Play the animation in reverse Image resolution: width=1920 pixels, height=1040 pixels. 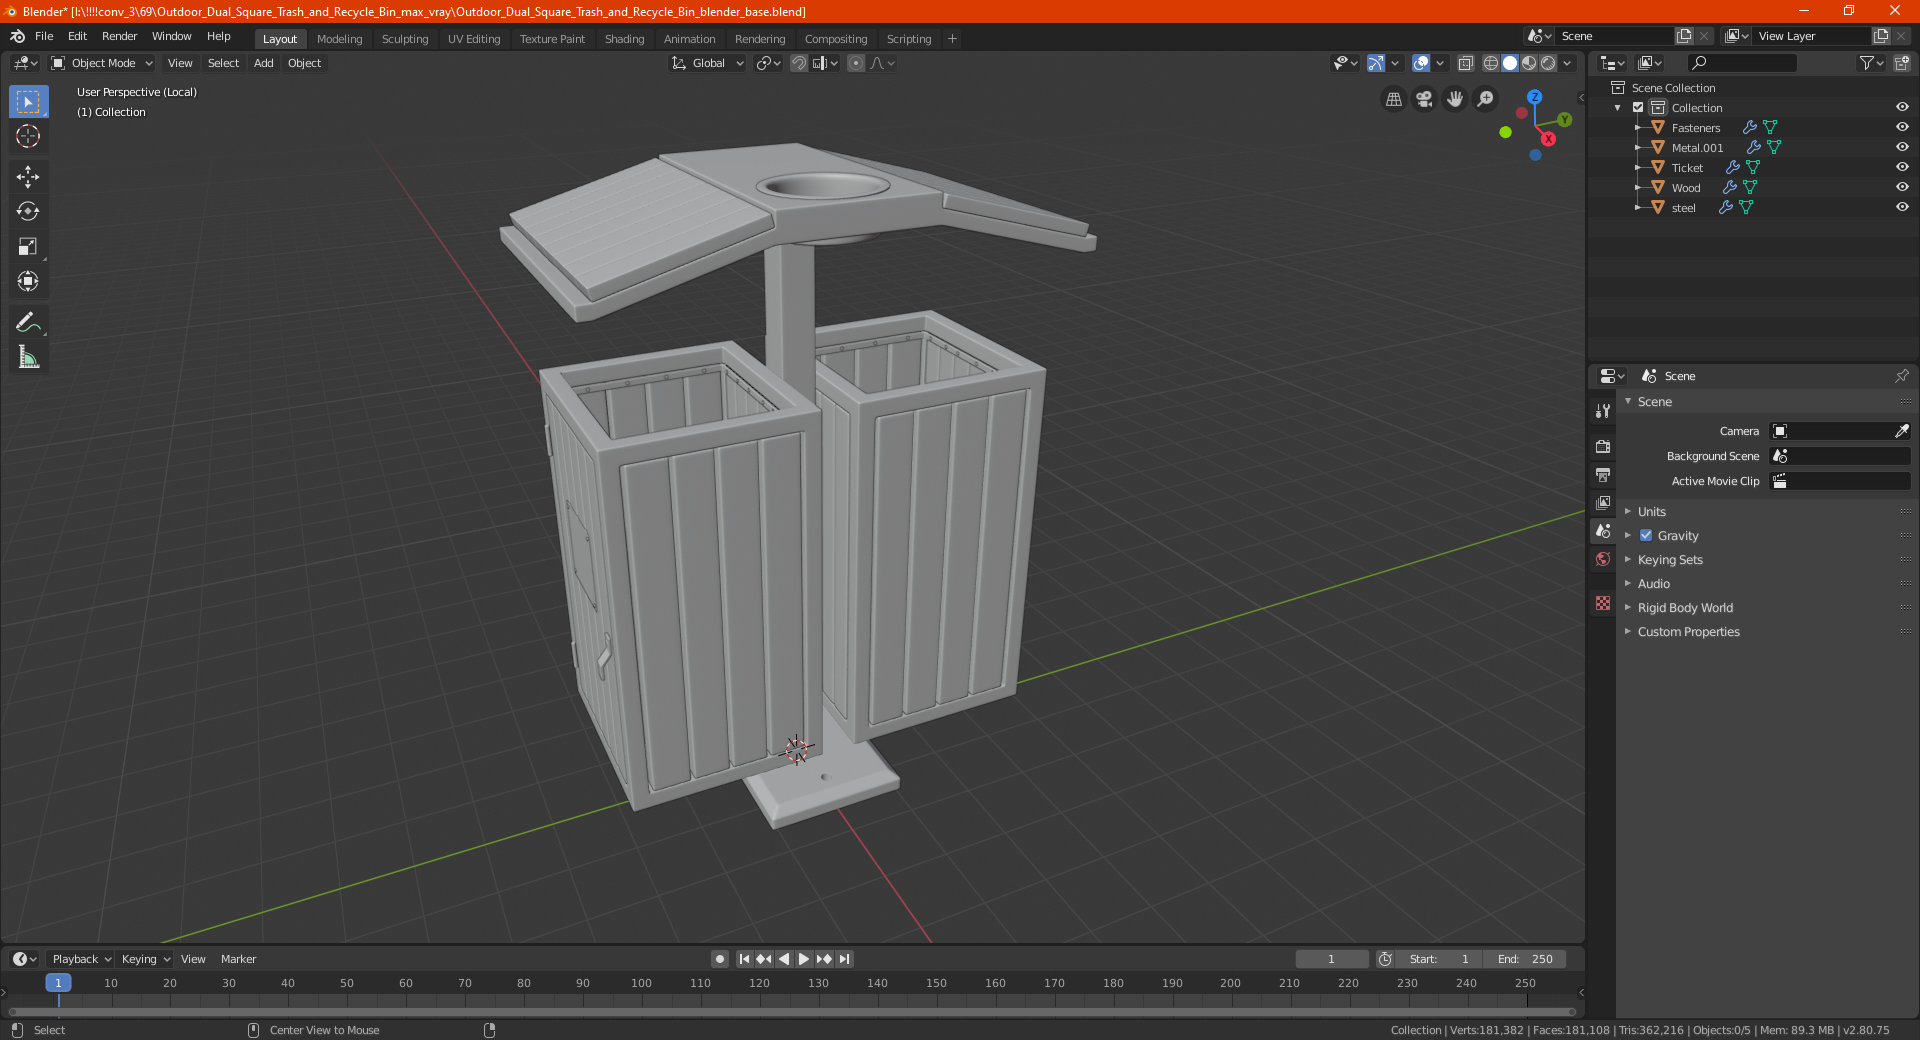pyautogui.click(x=784, y=959)
